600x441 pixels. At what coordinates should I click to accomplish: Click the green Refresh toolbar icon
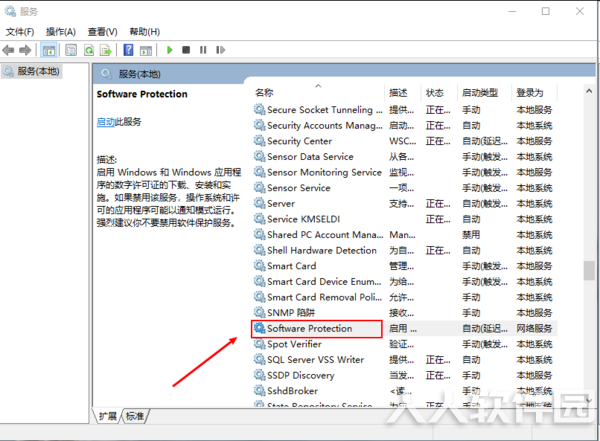89,50
